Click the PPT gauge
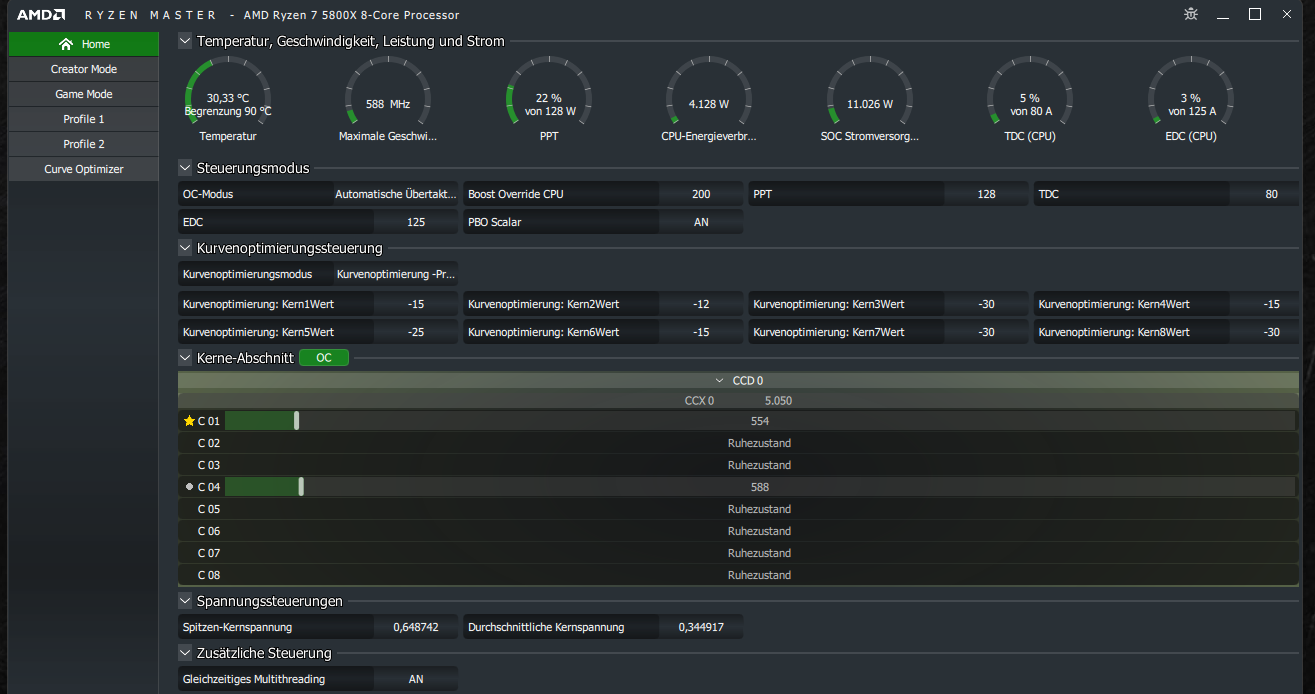The width and height of the screenshot is (1315, 694). point(549,99)
